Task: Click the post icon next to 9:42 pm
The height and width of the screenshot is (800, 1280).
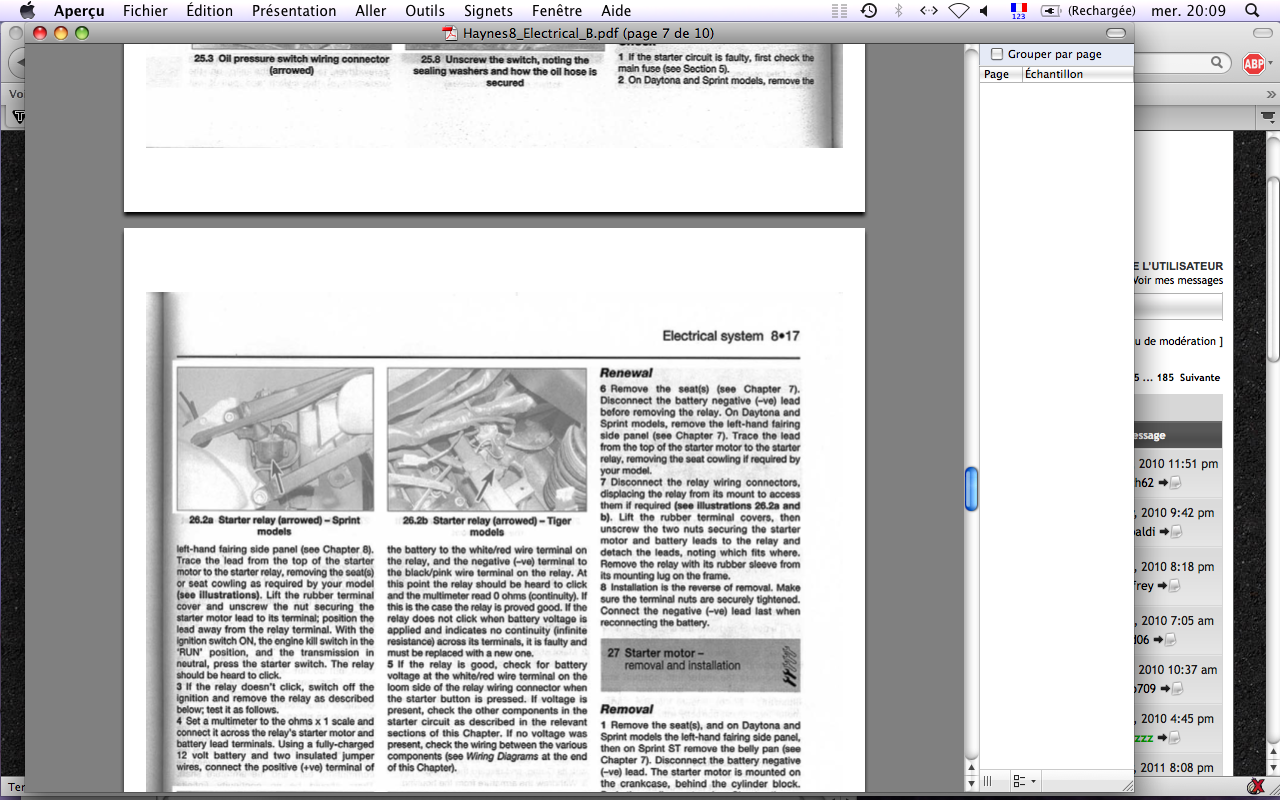Action: [x=1176, y=533]
